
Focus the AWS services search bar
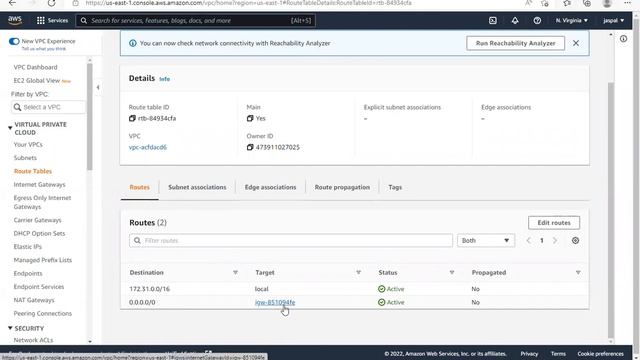pyautogui.click(x=196, y=20)
